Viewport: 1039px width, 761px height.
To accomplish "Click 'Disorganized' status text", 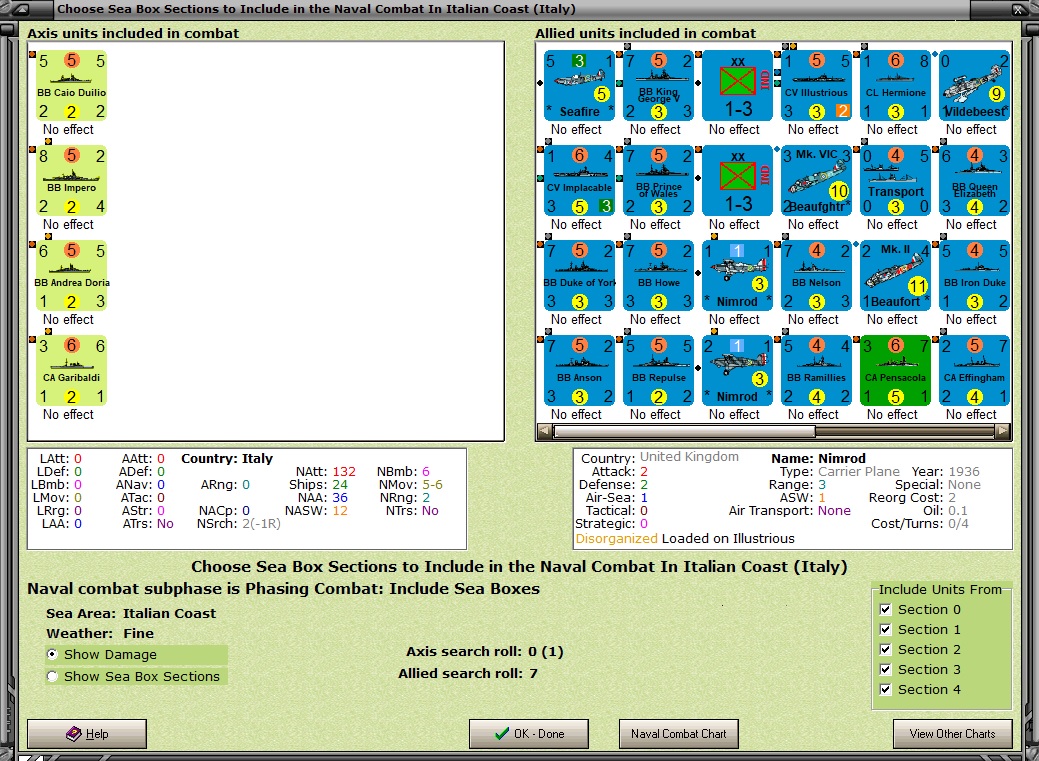I will [x=616, y=538].
